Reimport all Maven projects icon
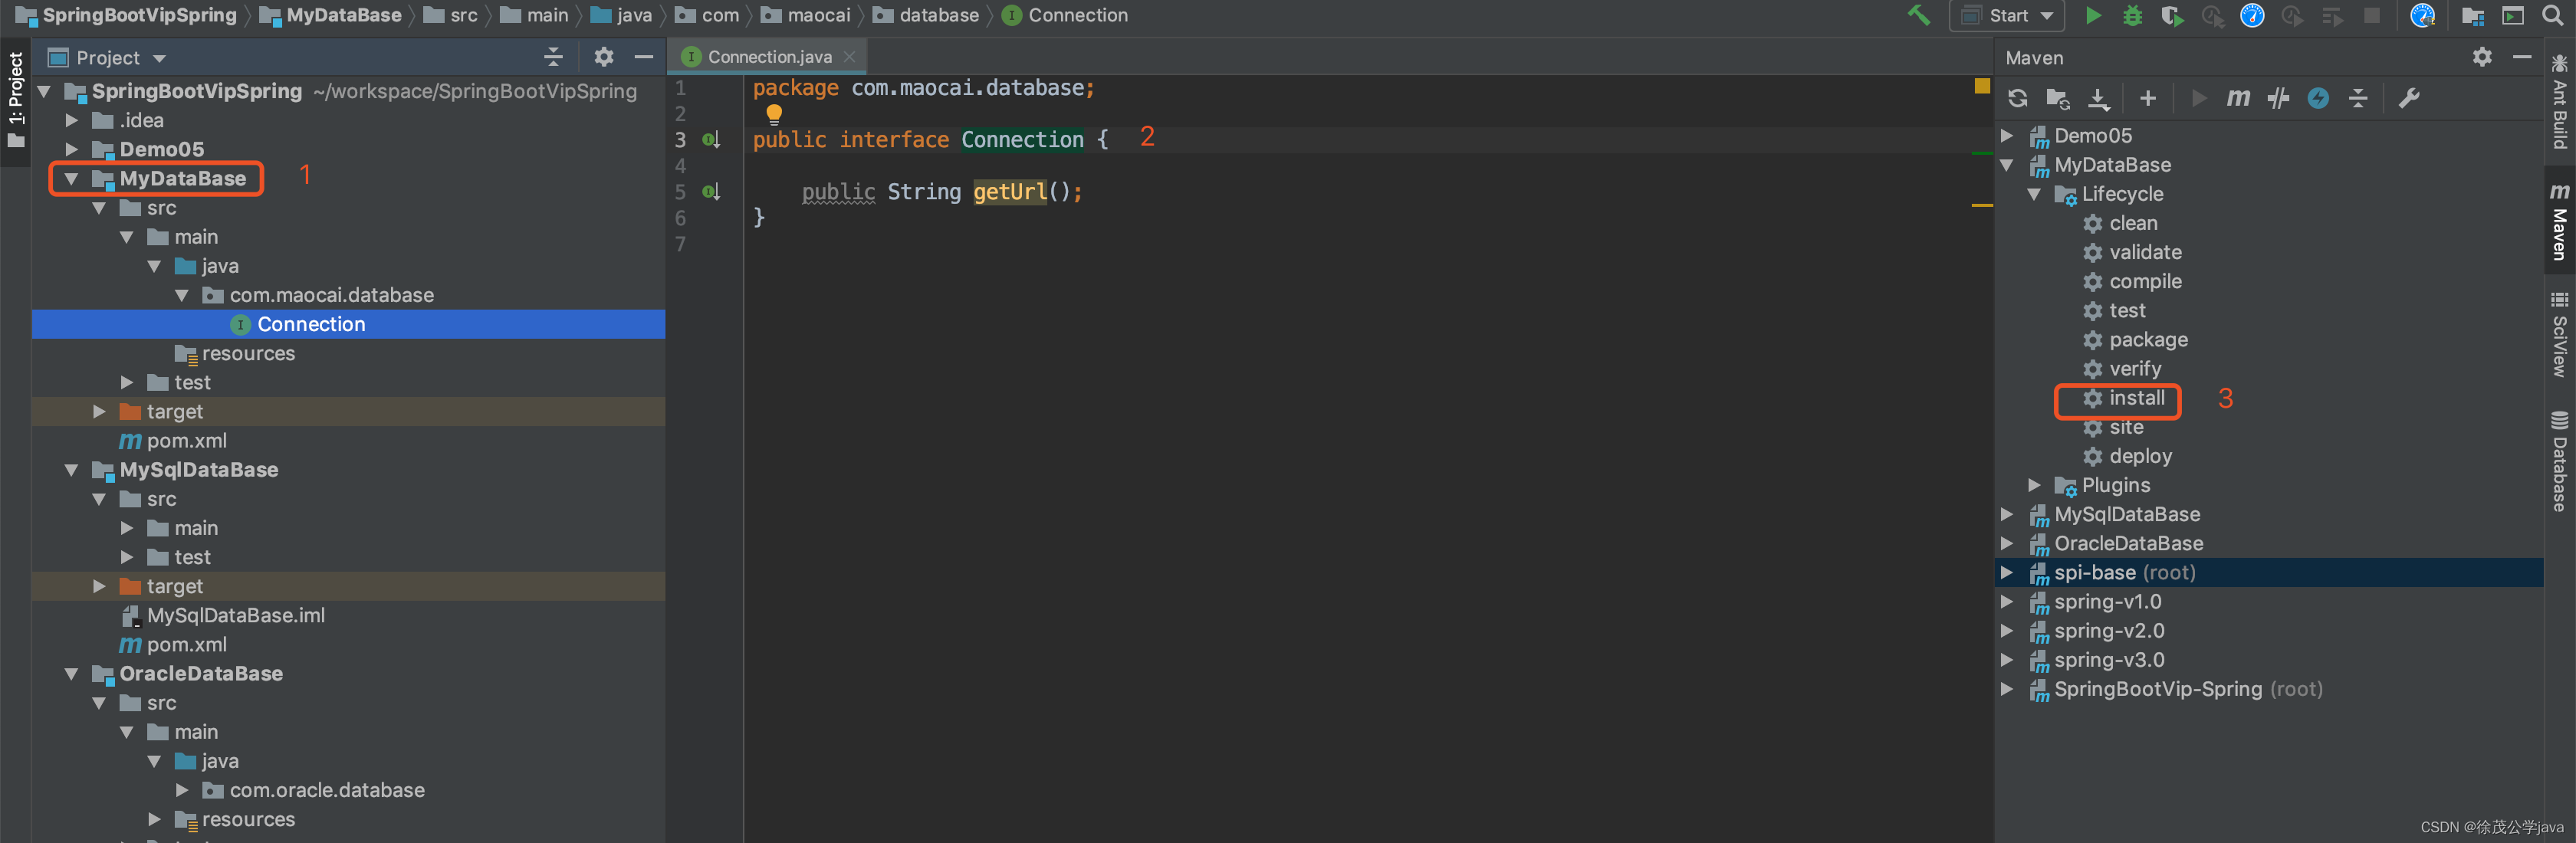The image size is (2576, 843). (2017, 98)
